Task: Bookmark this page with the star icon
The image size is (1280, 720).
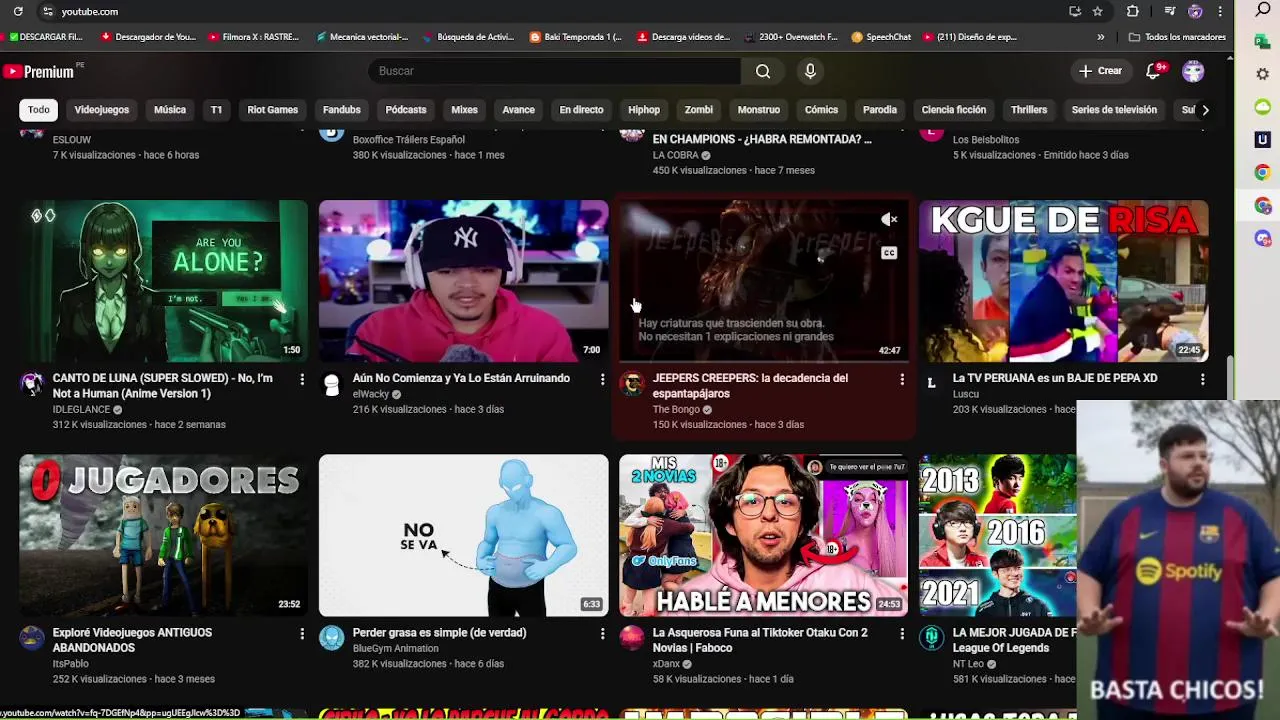Action: [1098, 11]
